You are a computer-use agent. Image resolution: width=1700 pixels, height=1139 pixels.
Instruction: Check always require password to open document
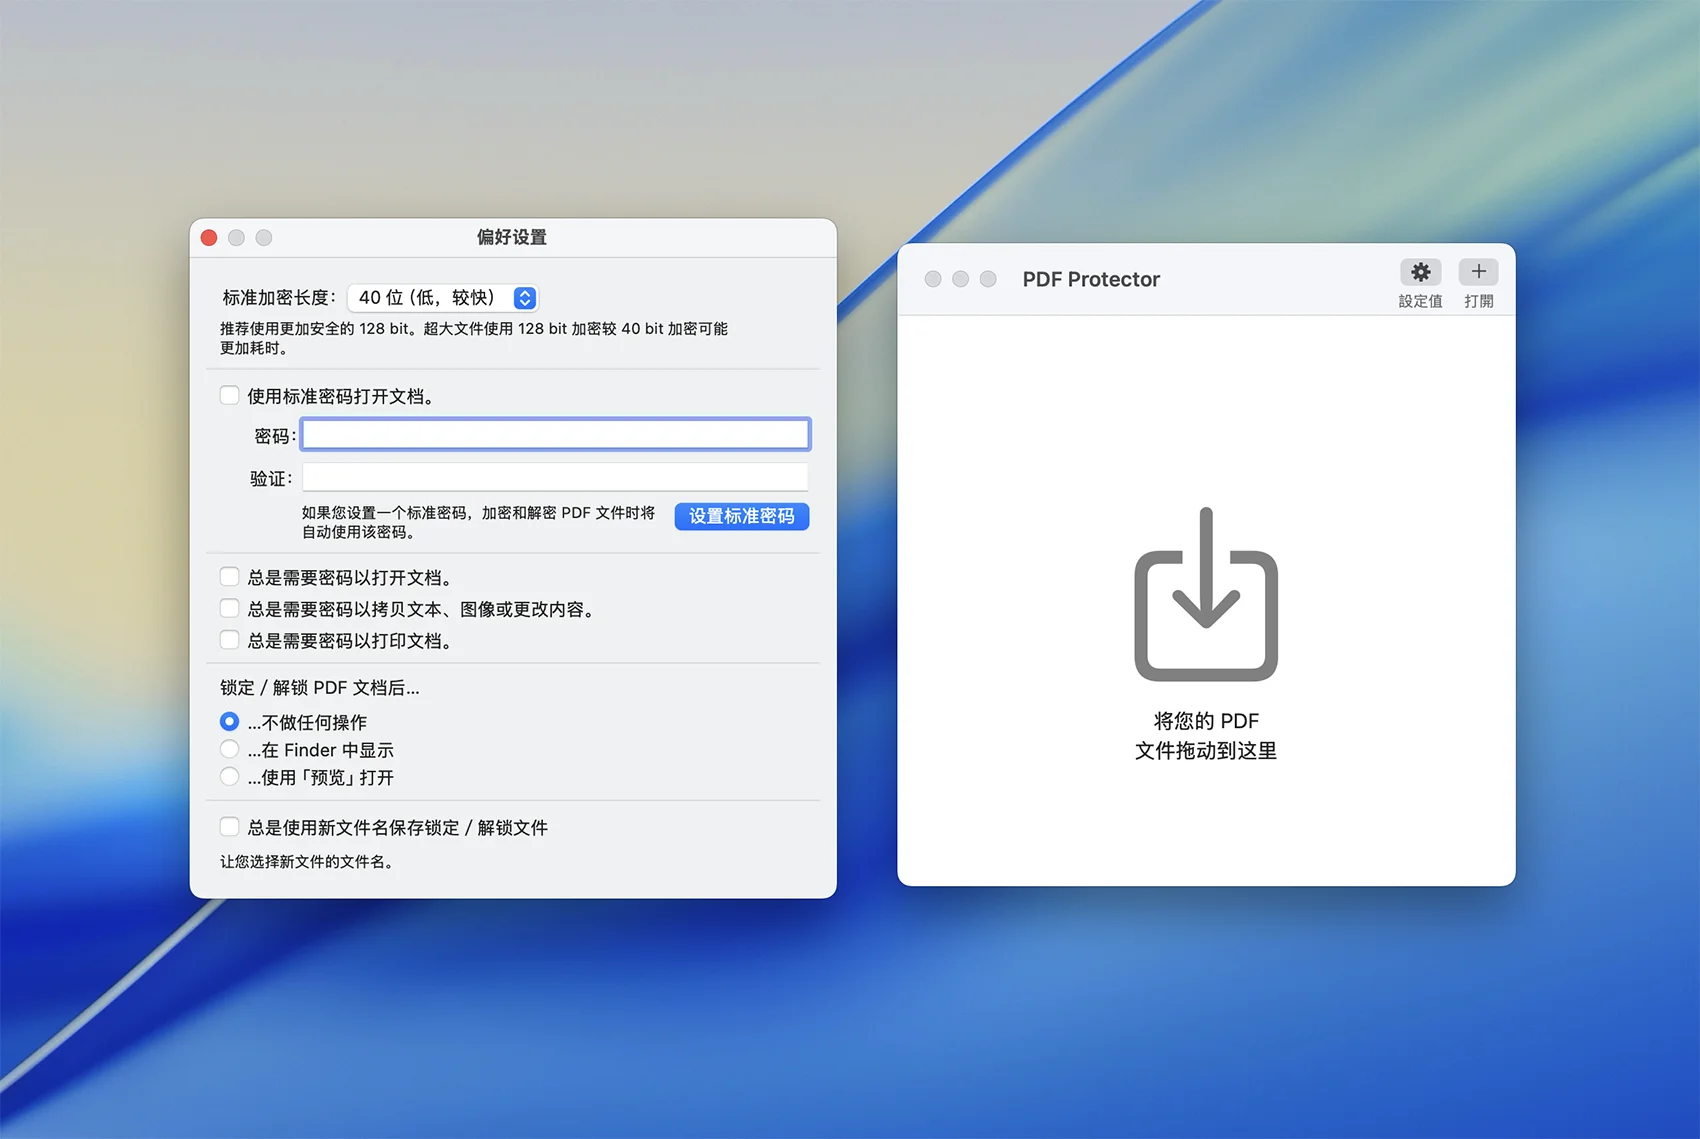point(230,577)
